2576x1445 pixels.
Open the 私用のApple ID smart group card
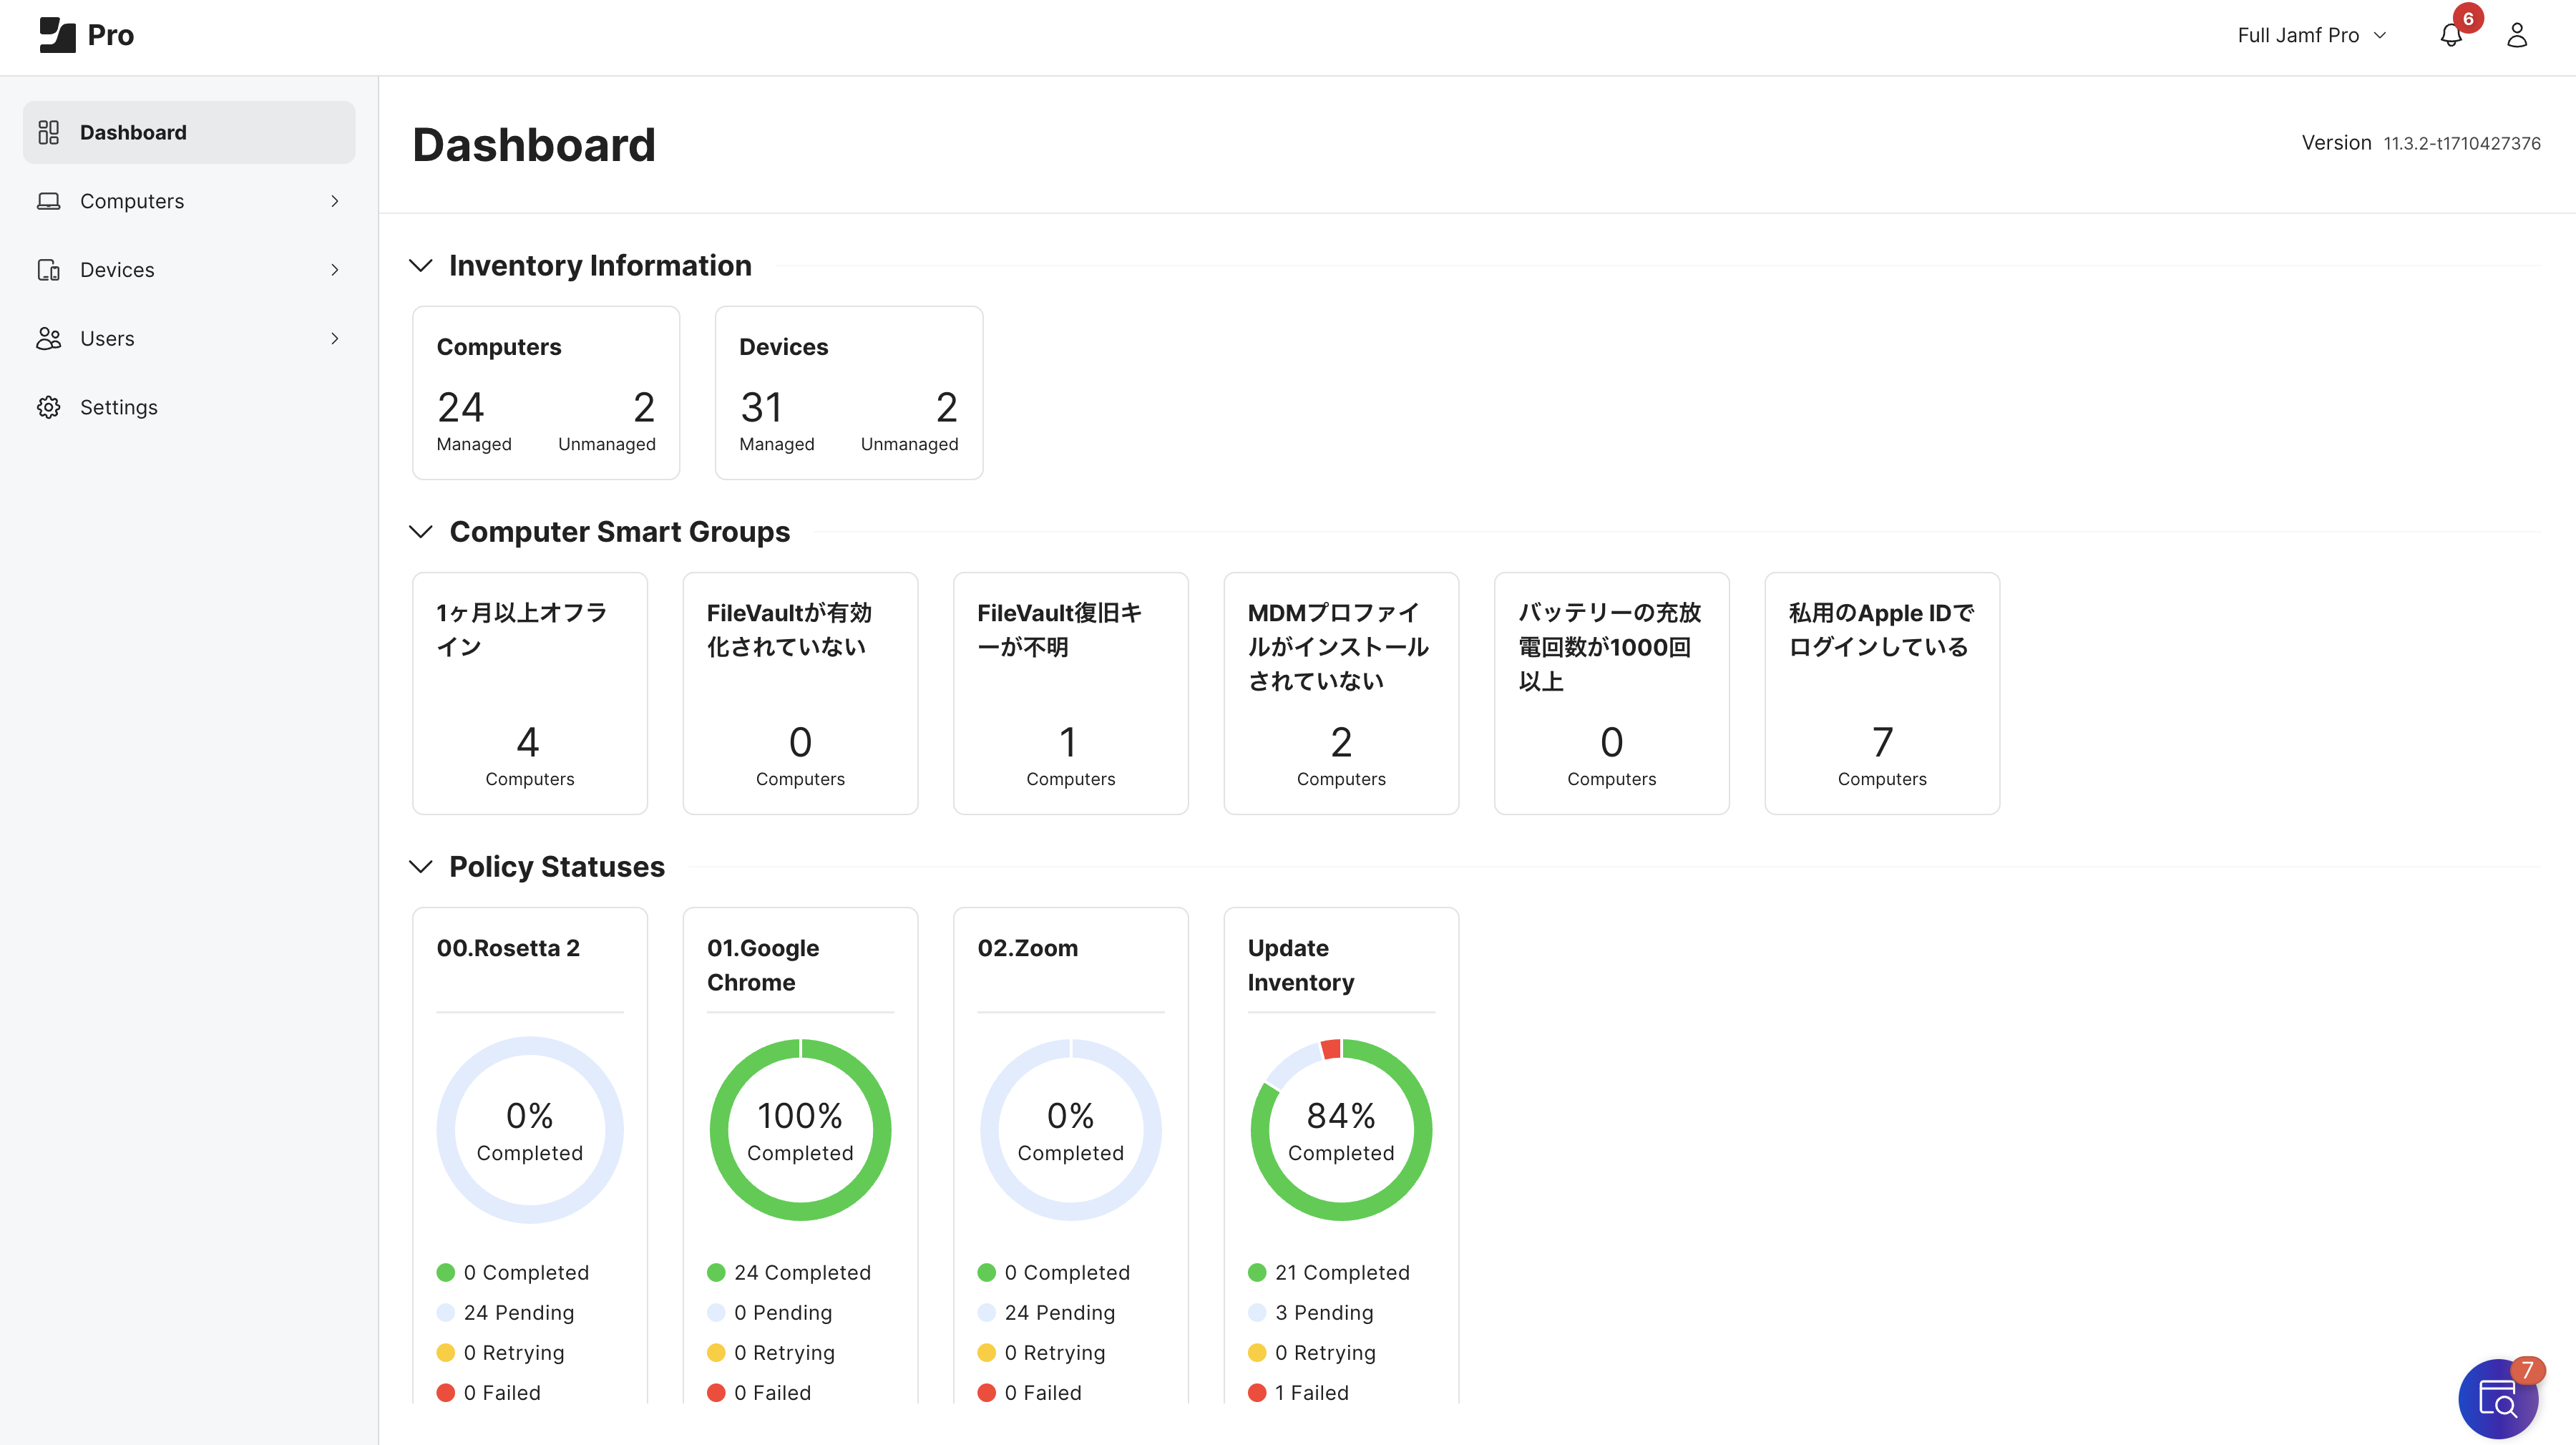pyautogui.click(x=1881, y=692)
